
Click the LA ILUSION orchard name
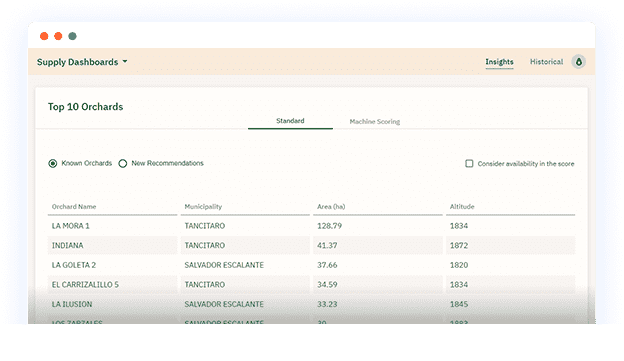click(x=72, y=304)
